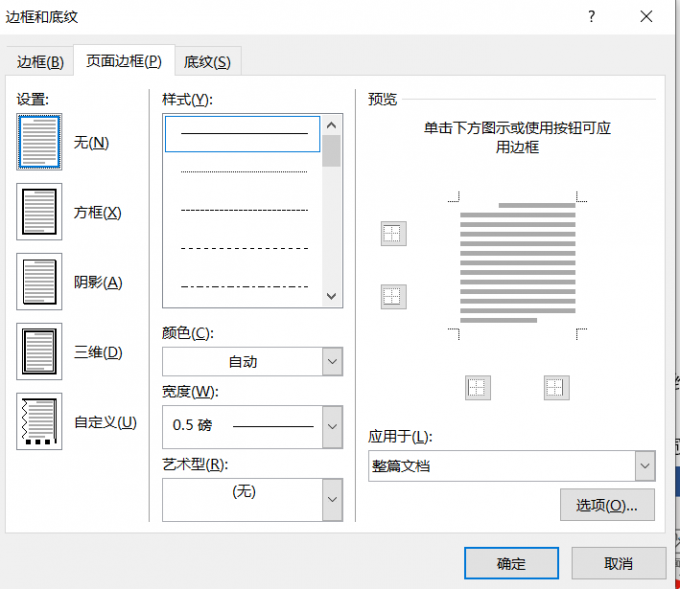Viewport: 680px width, 589px height.
Task: Click the 方框(X) label text
Action: coord(98,212)
